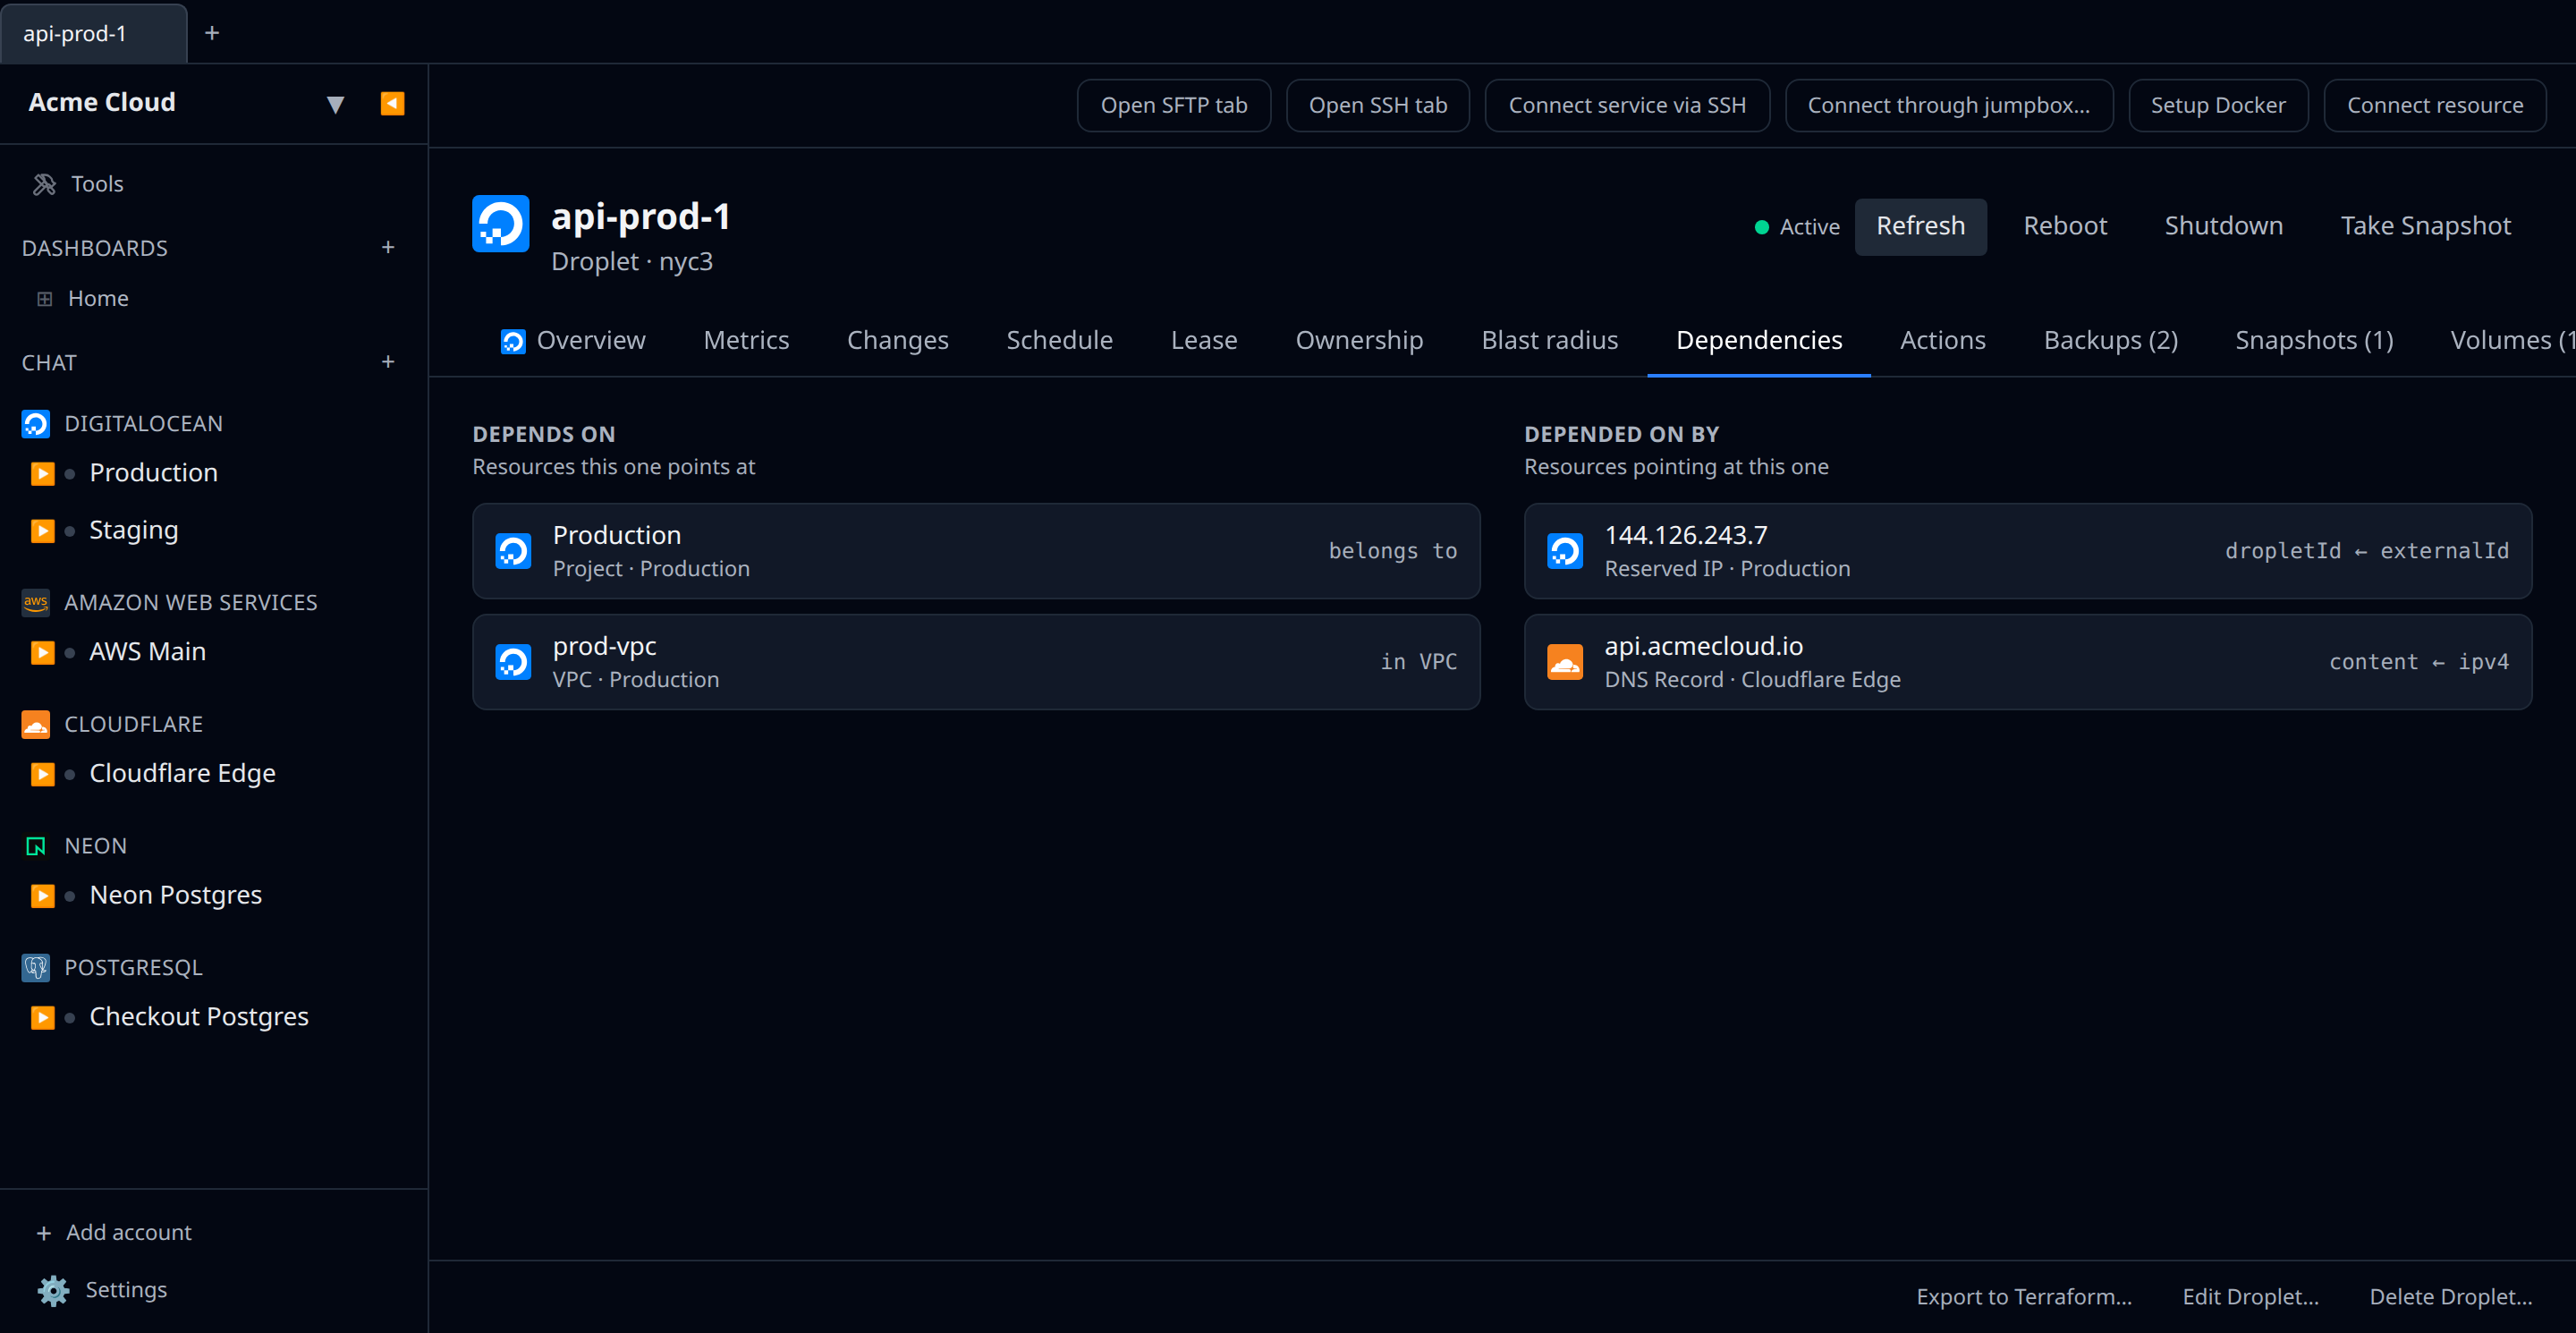Viewport: 2576px width, 1333px height.
Task: Open the 144.126.243.7 Reserved IP card
Action: 2028,551
